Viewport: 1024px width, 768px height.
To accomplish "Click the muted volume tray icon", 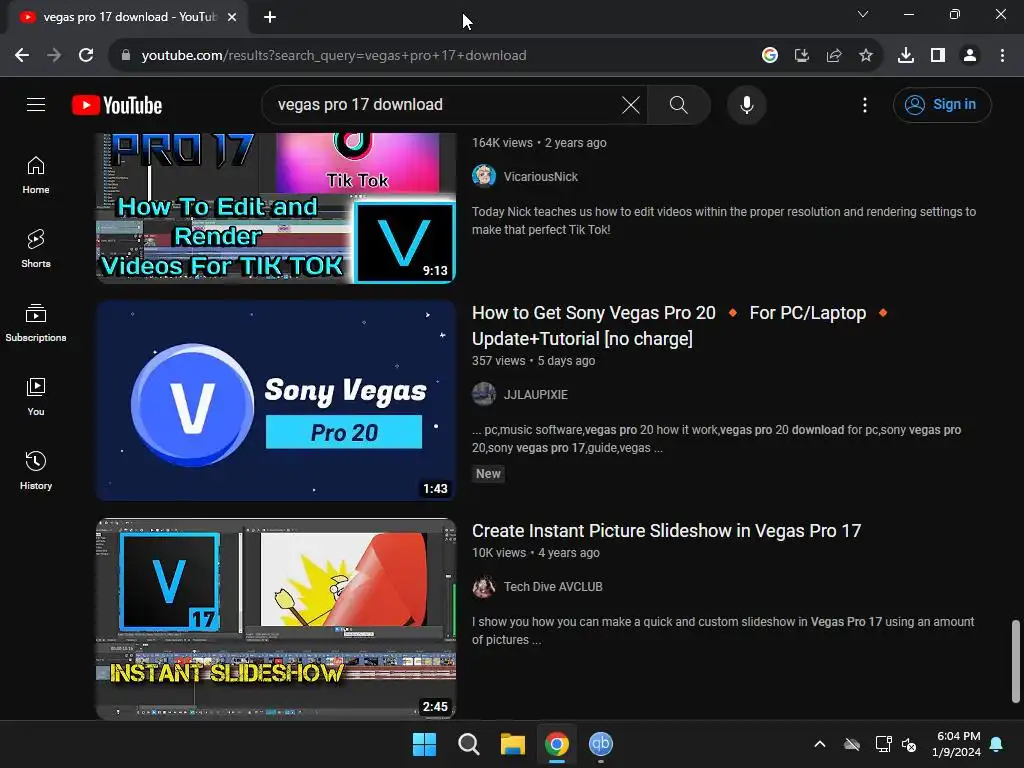I will (908, 744).
